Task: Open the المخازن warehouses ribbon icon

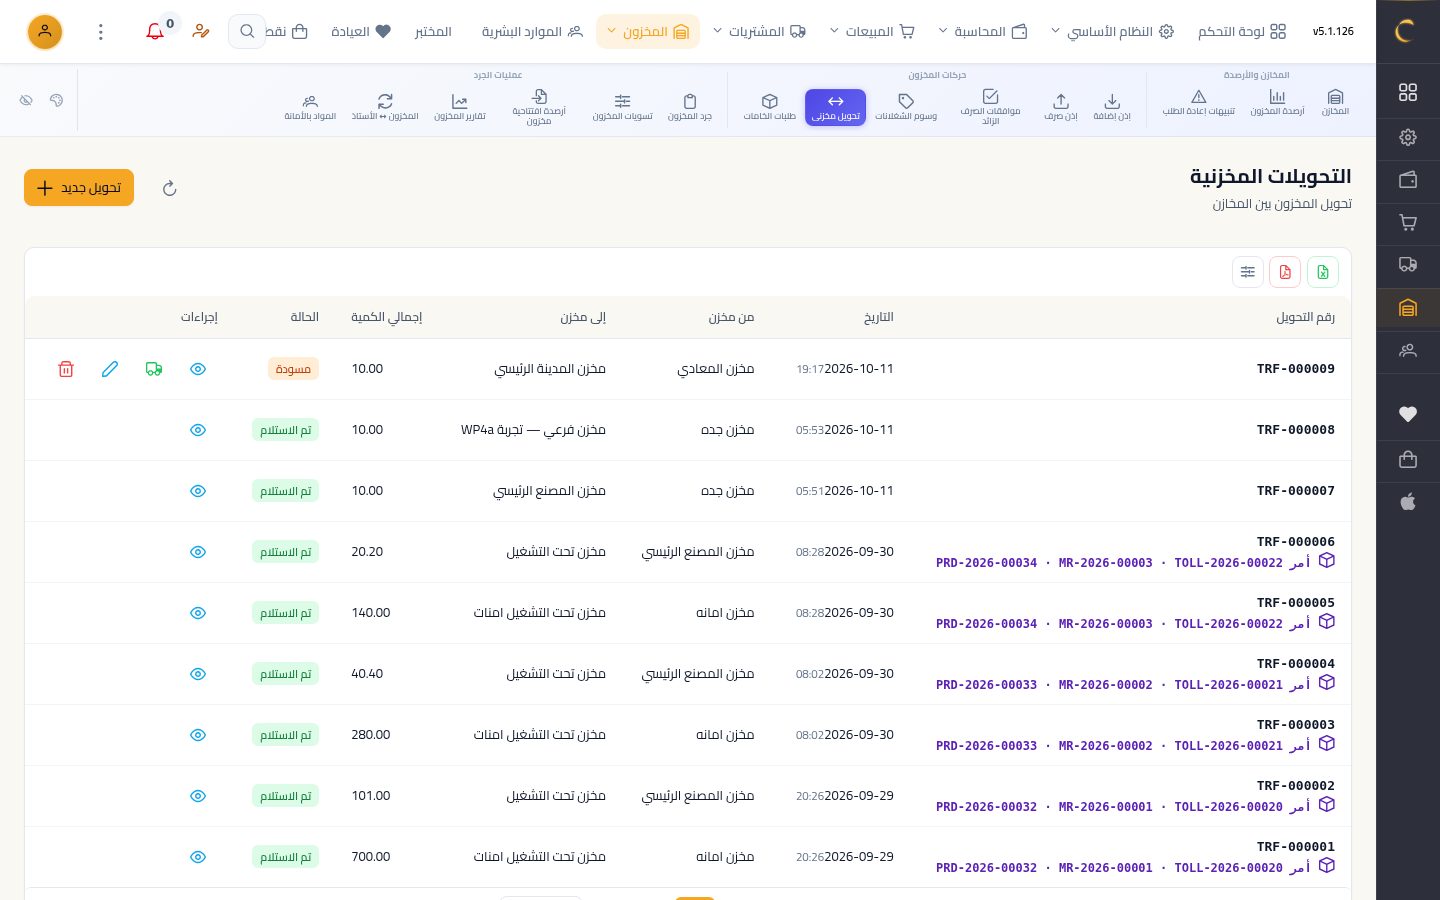Action: pos(1335,102)
